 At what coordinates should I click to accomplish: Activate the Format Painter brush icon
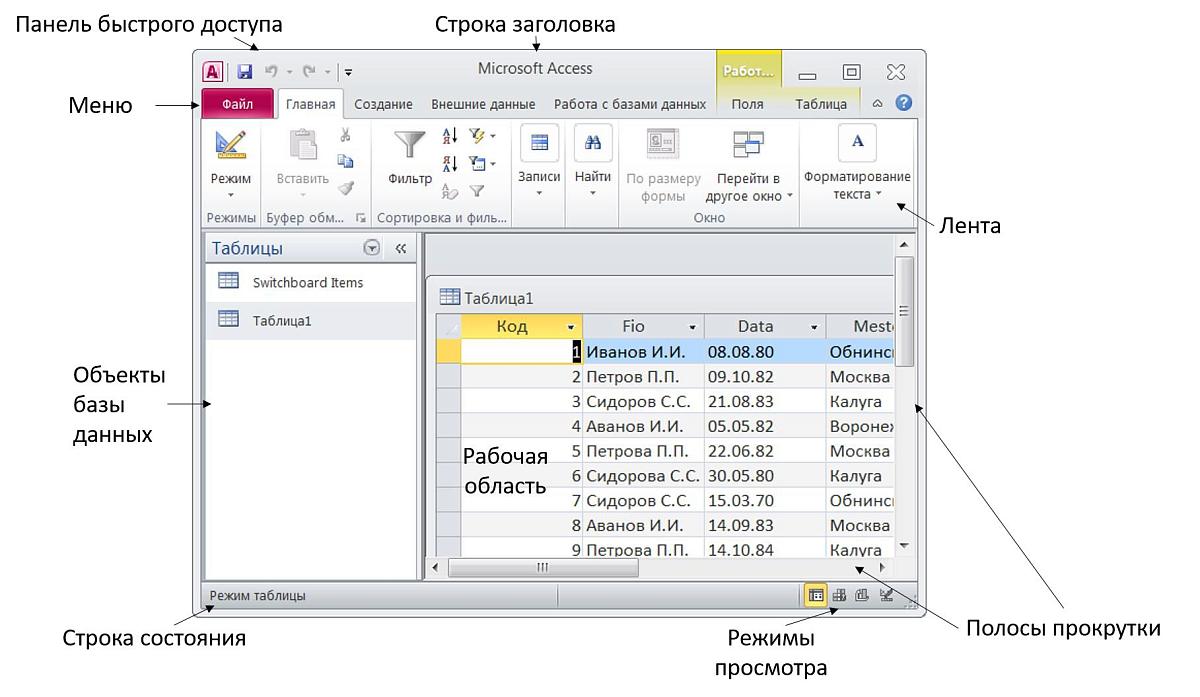[x=345, y=187]
